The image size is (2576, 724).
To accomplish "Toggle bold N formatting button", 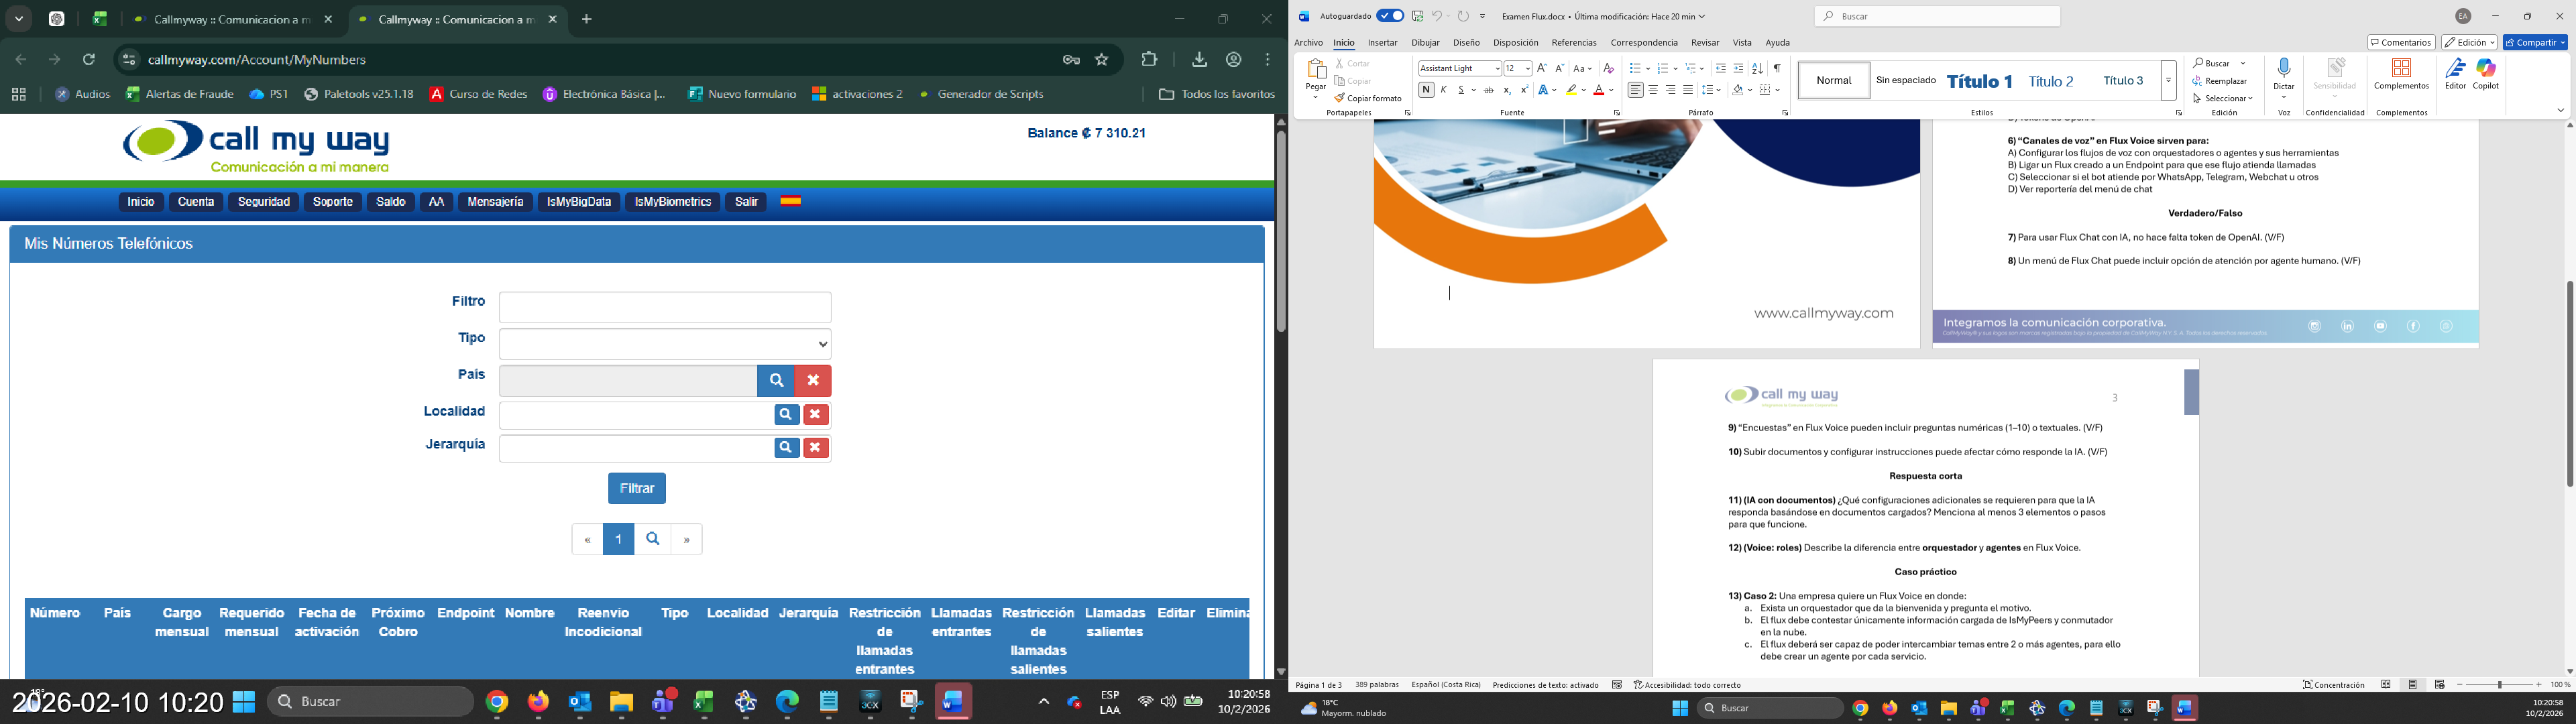I will coord(1426,91).
